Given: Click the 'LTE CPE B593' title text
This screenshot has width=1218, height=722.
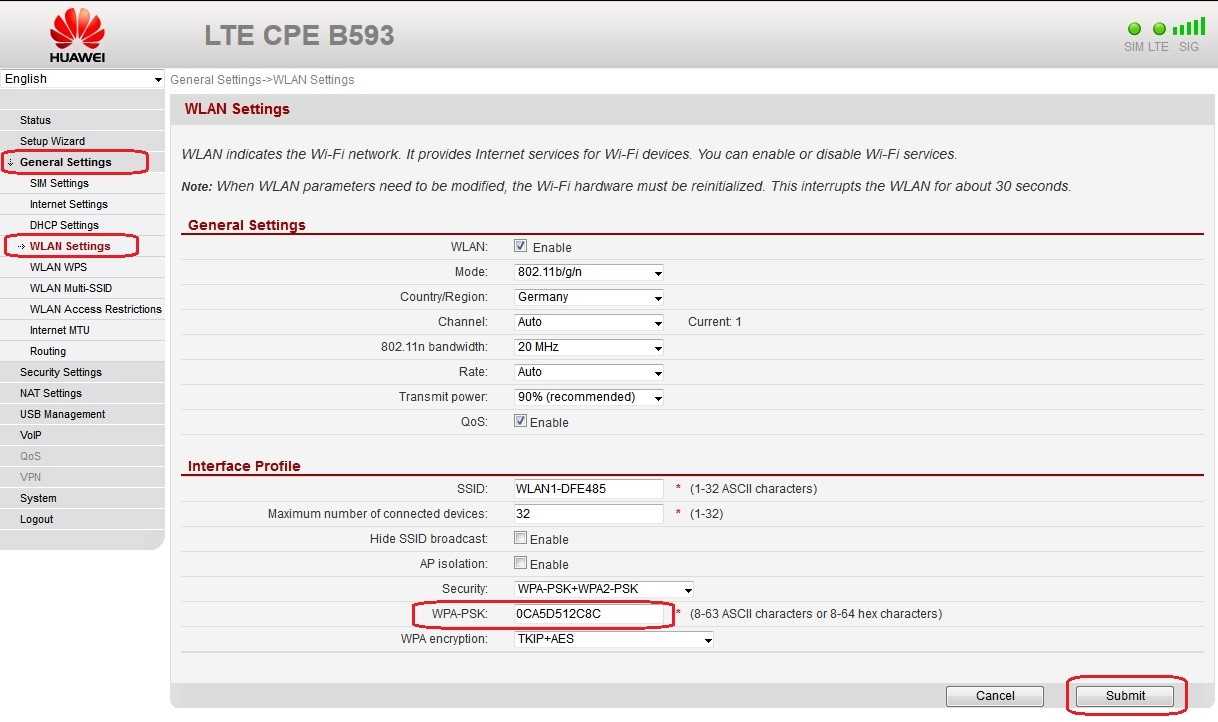Looking at the screenshot, I should coord(299,35).
